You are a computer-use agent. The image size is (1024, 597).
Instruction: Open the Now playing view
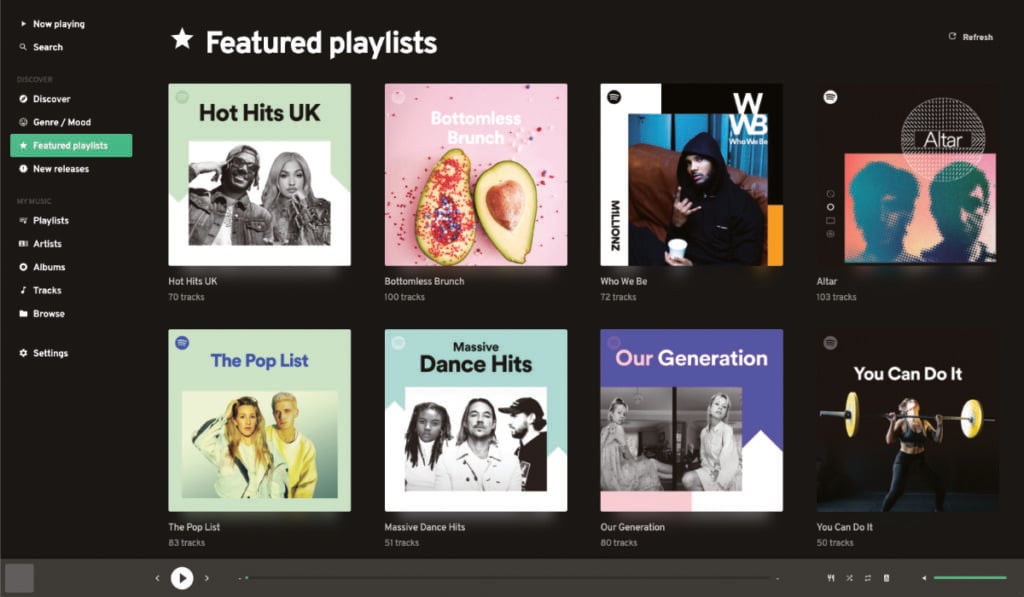(x=58, y=24)
